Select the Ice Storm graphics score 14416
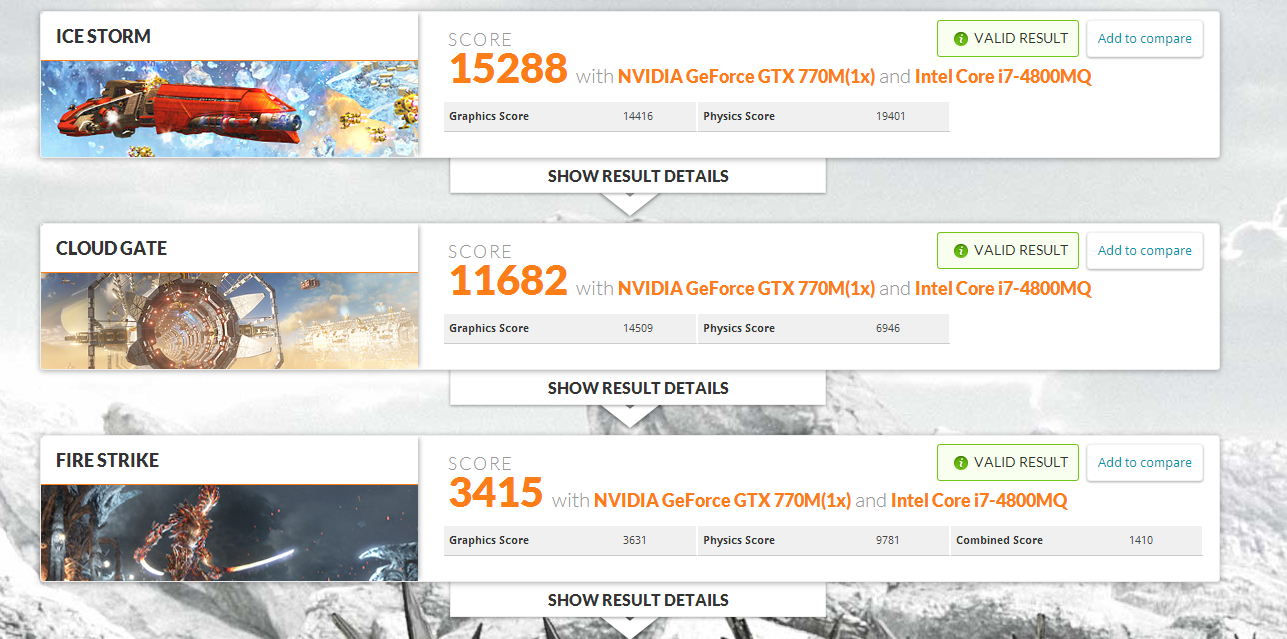 point(638,117)
